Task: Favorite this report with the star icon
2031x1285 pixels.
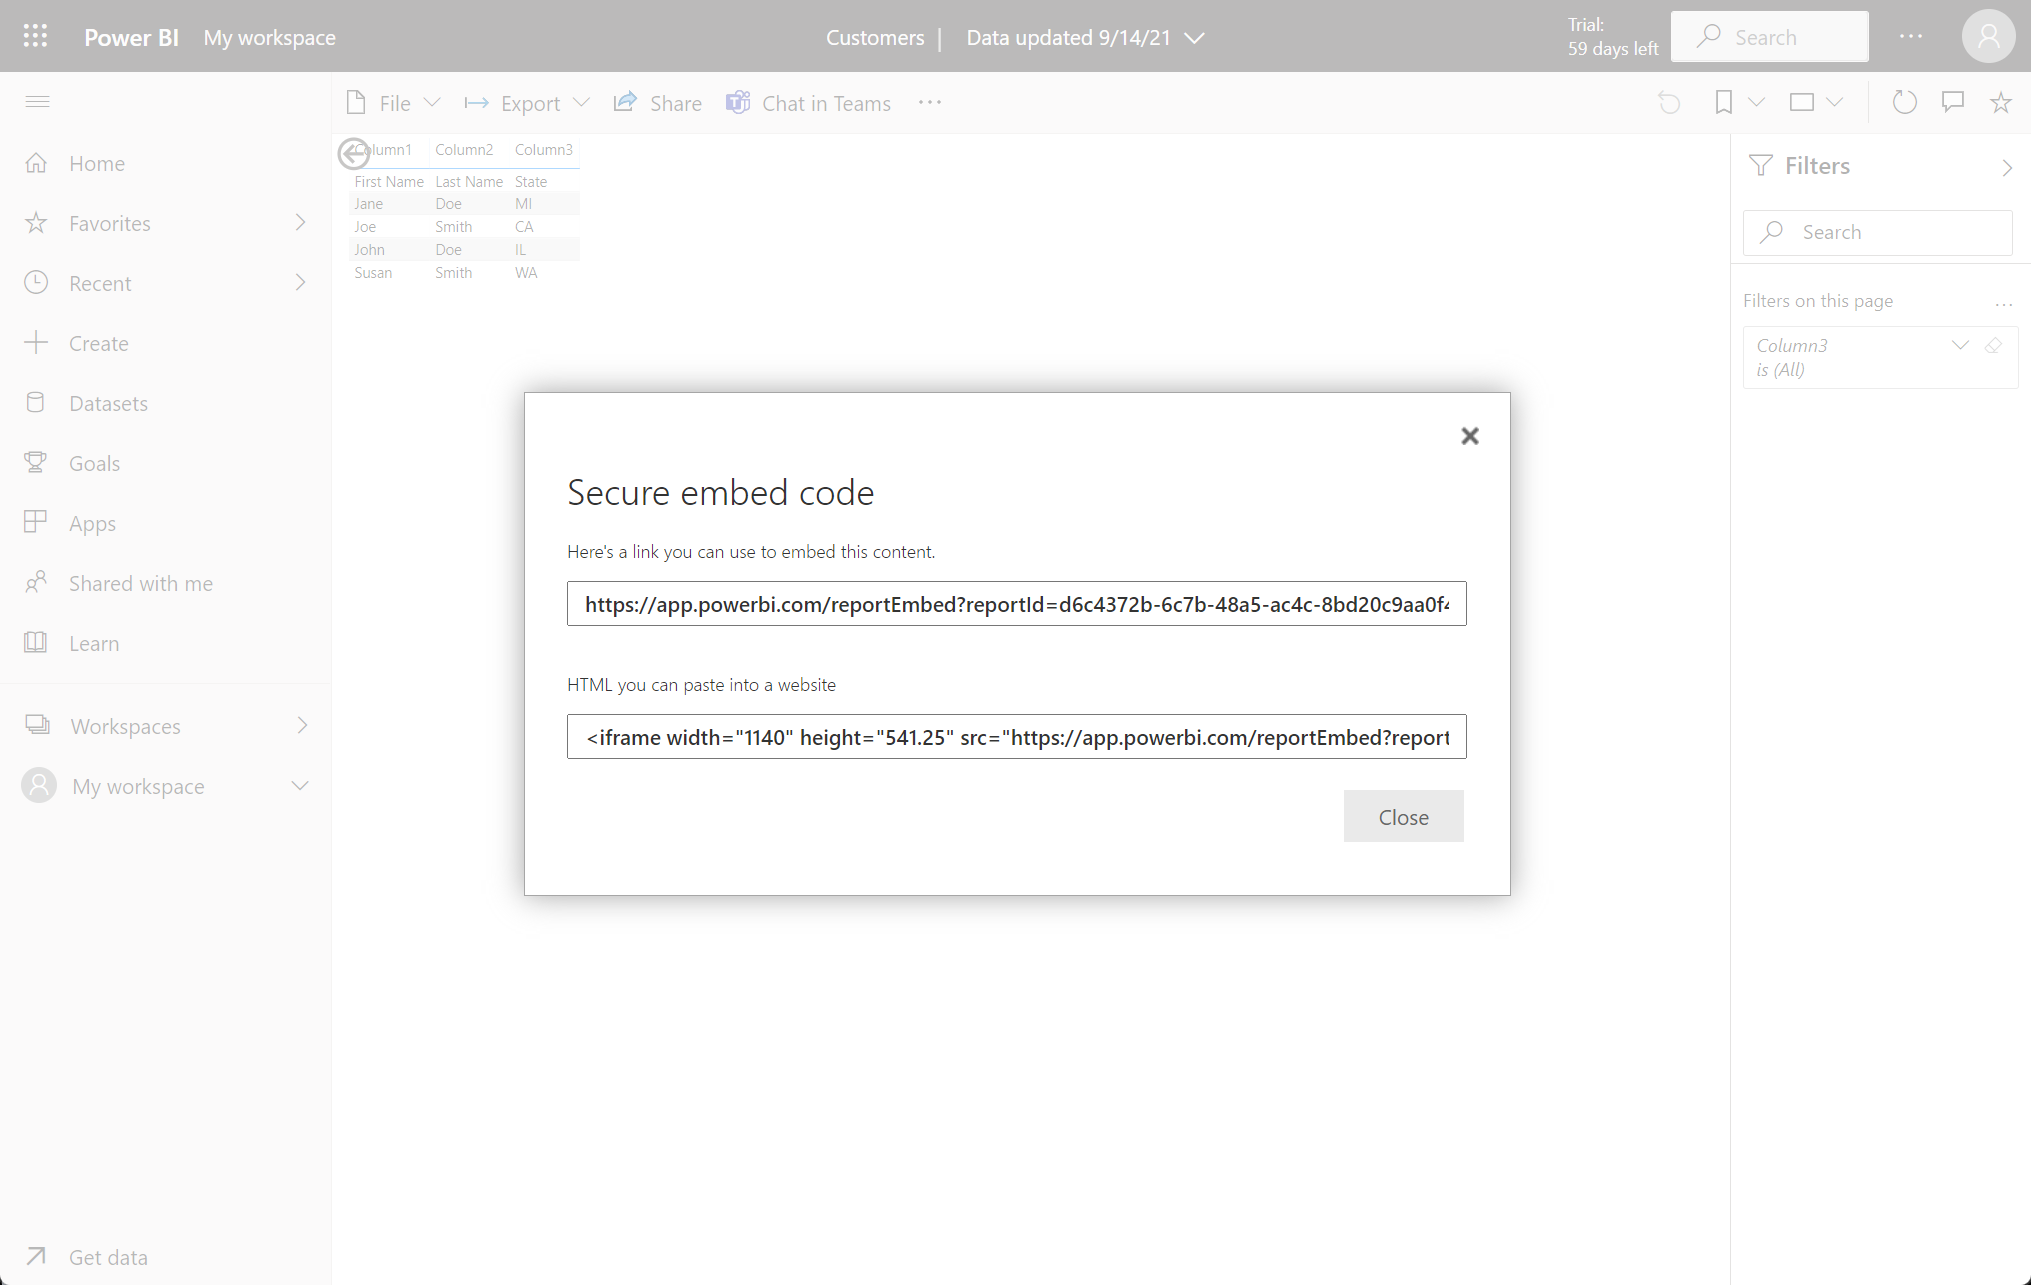Action: (2000, 103)
